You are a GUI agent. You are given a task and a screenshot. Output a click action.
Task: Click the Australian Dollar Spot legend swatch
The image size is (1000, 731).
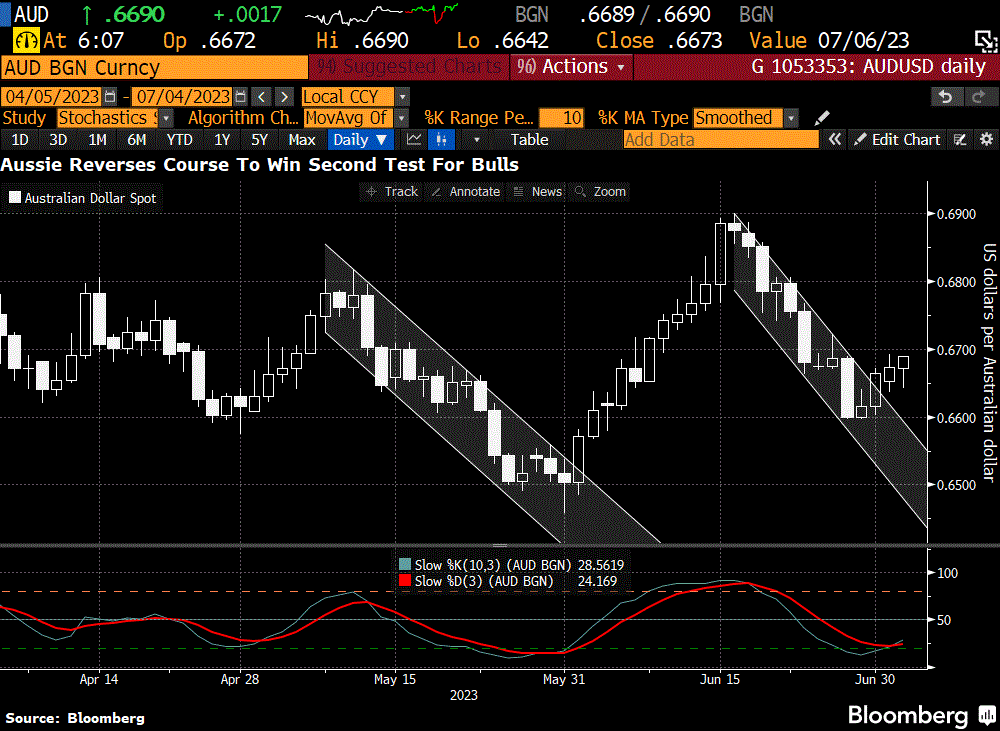coord(15,198)
